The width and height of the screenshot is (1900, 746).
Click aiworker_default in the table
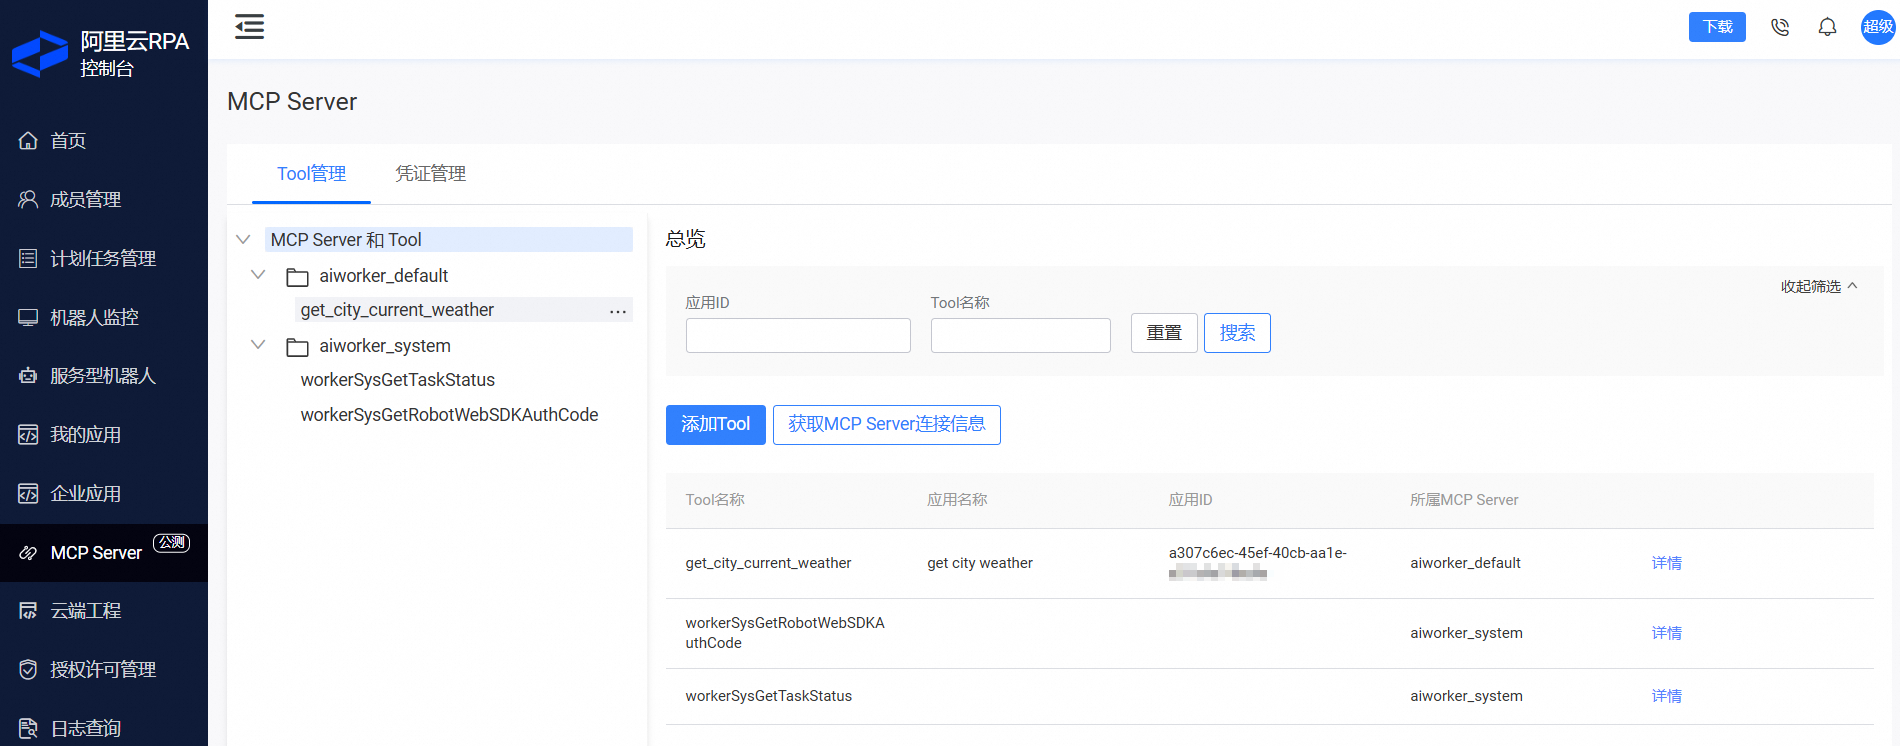(x=1465, y=563)
